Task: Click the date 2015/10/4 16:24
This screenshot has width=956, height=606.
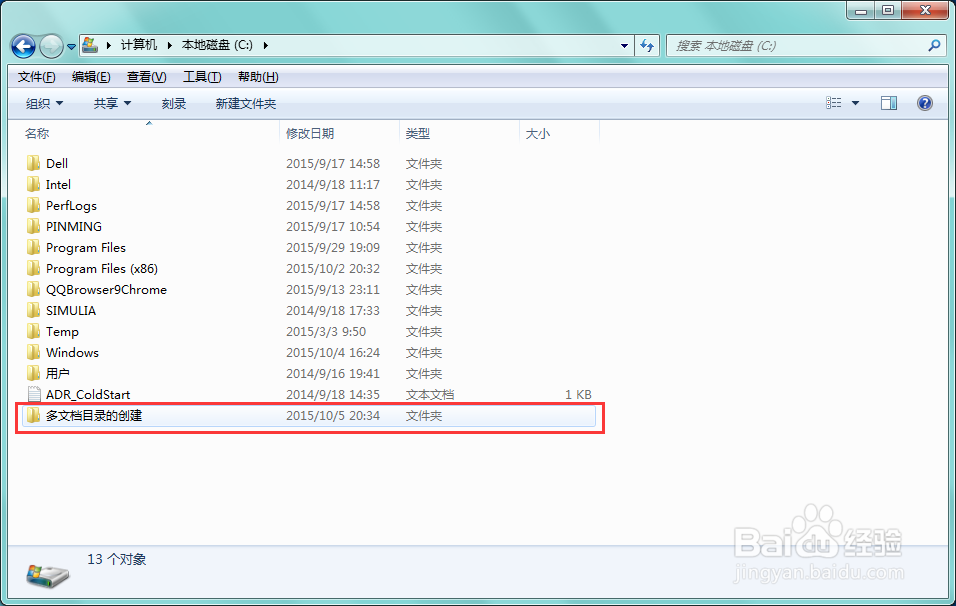Action: pos(333,352)
